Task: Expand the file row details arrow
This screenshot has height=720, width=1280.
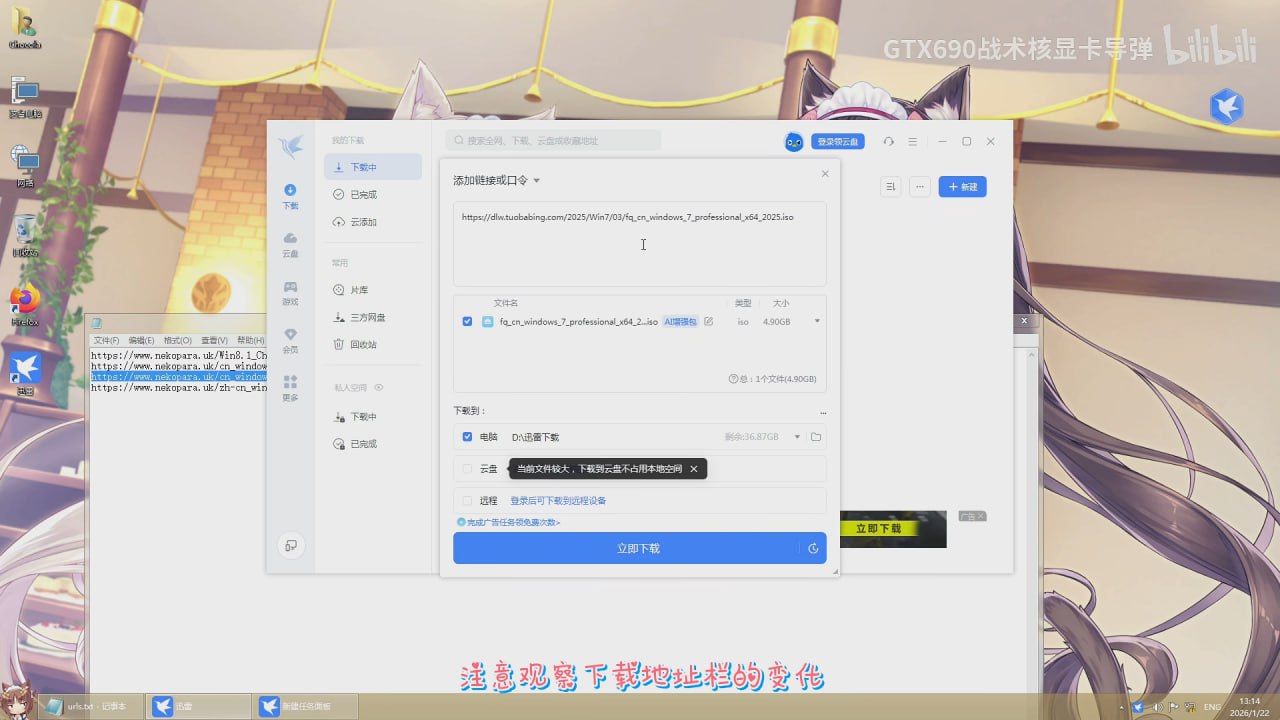Action: 817,322
